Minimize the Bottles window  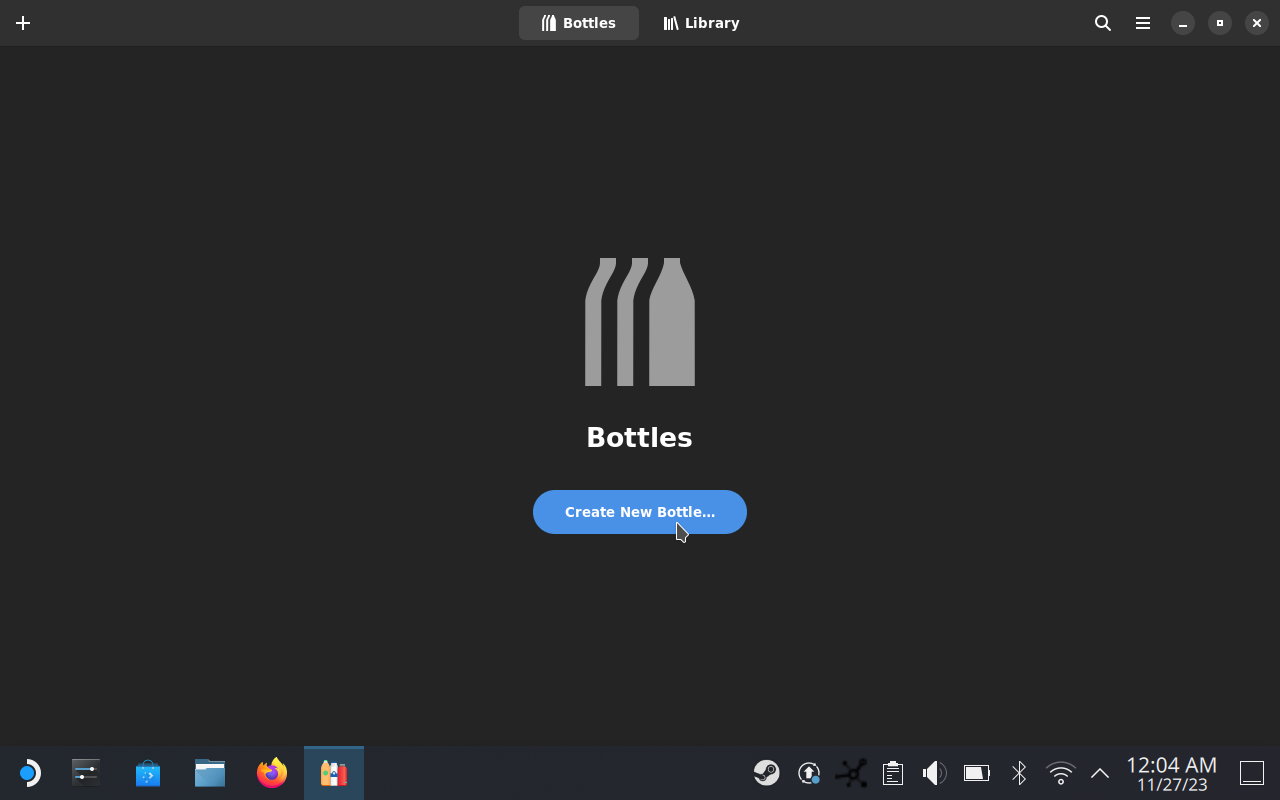point(1183,23)
